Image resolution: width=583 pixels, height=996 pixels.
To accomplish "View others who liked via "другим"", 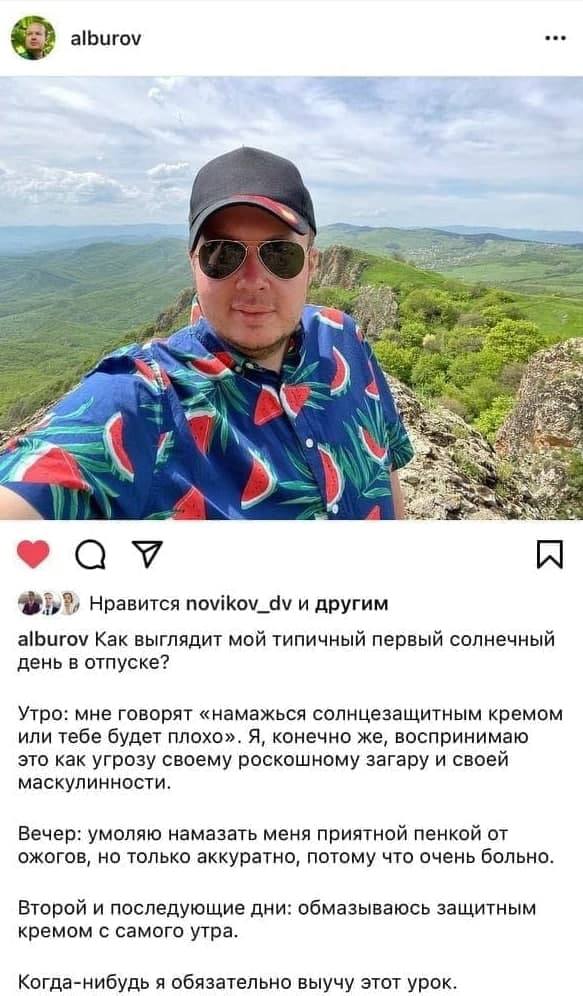I will pyautogui.click(x=351, y=603).
